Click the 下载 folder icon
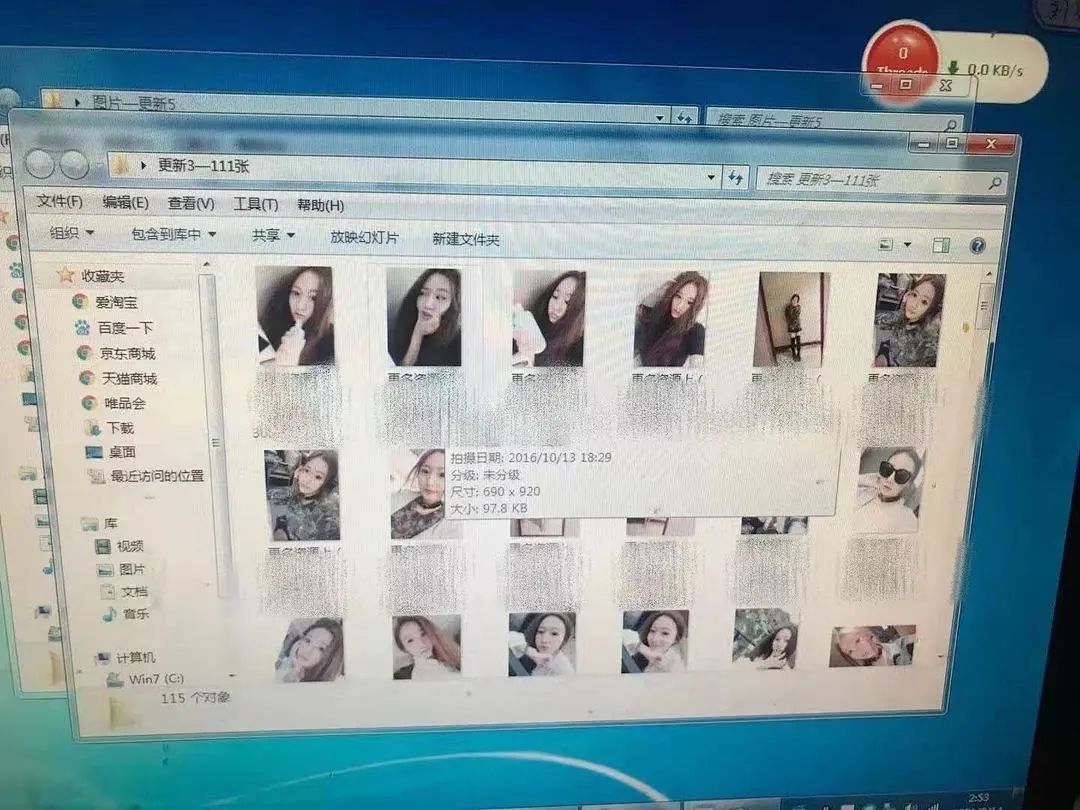This screenshot has width=1080, height=810. (x=93, y=428)
